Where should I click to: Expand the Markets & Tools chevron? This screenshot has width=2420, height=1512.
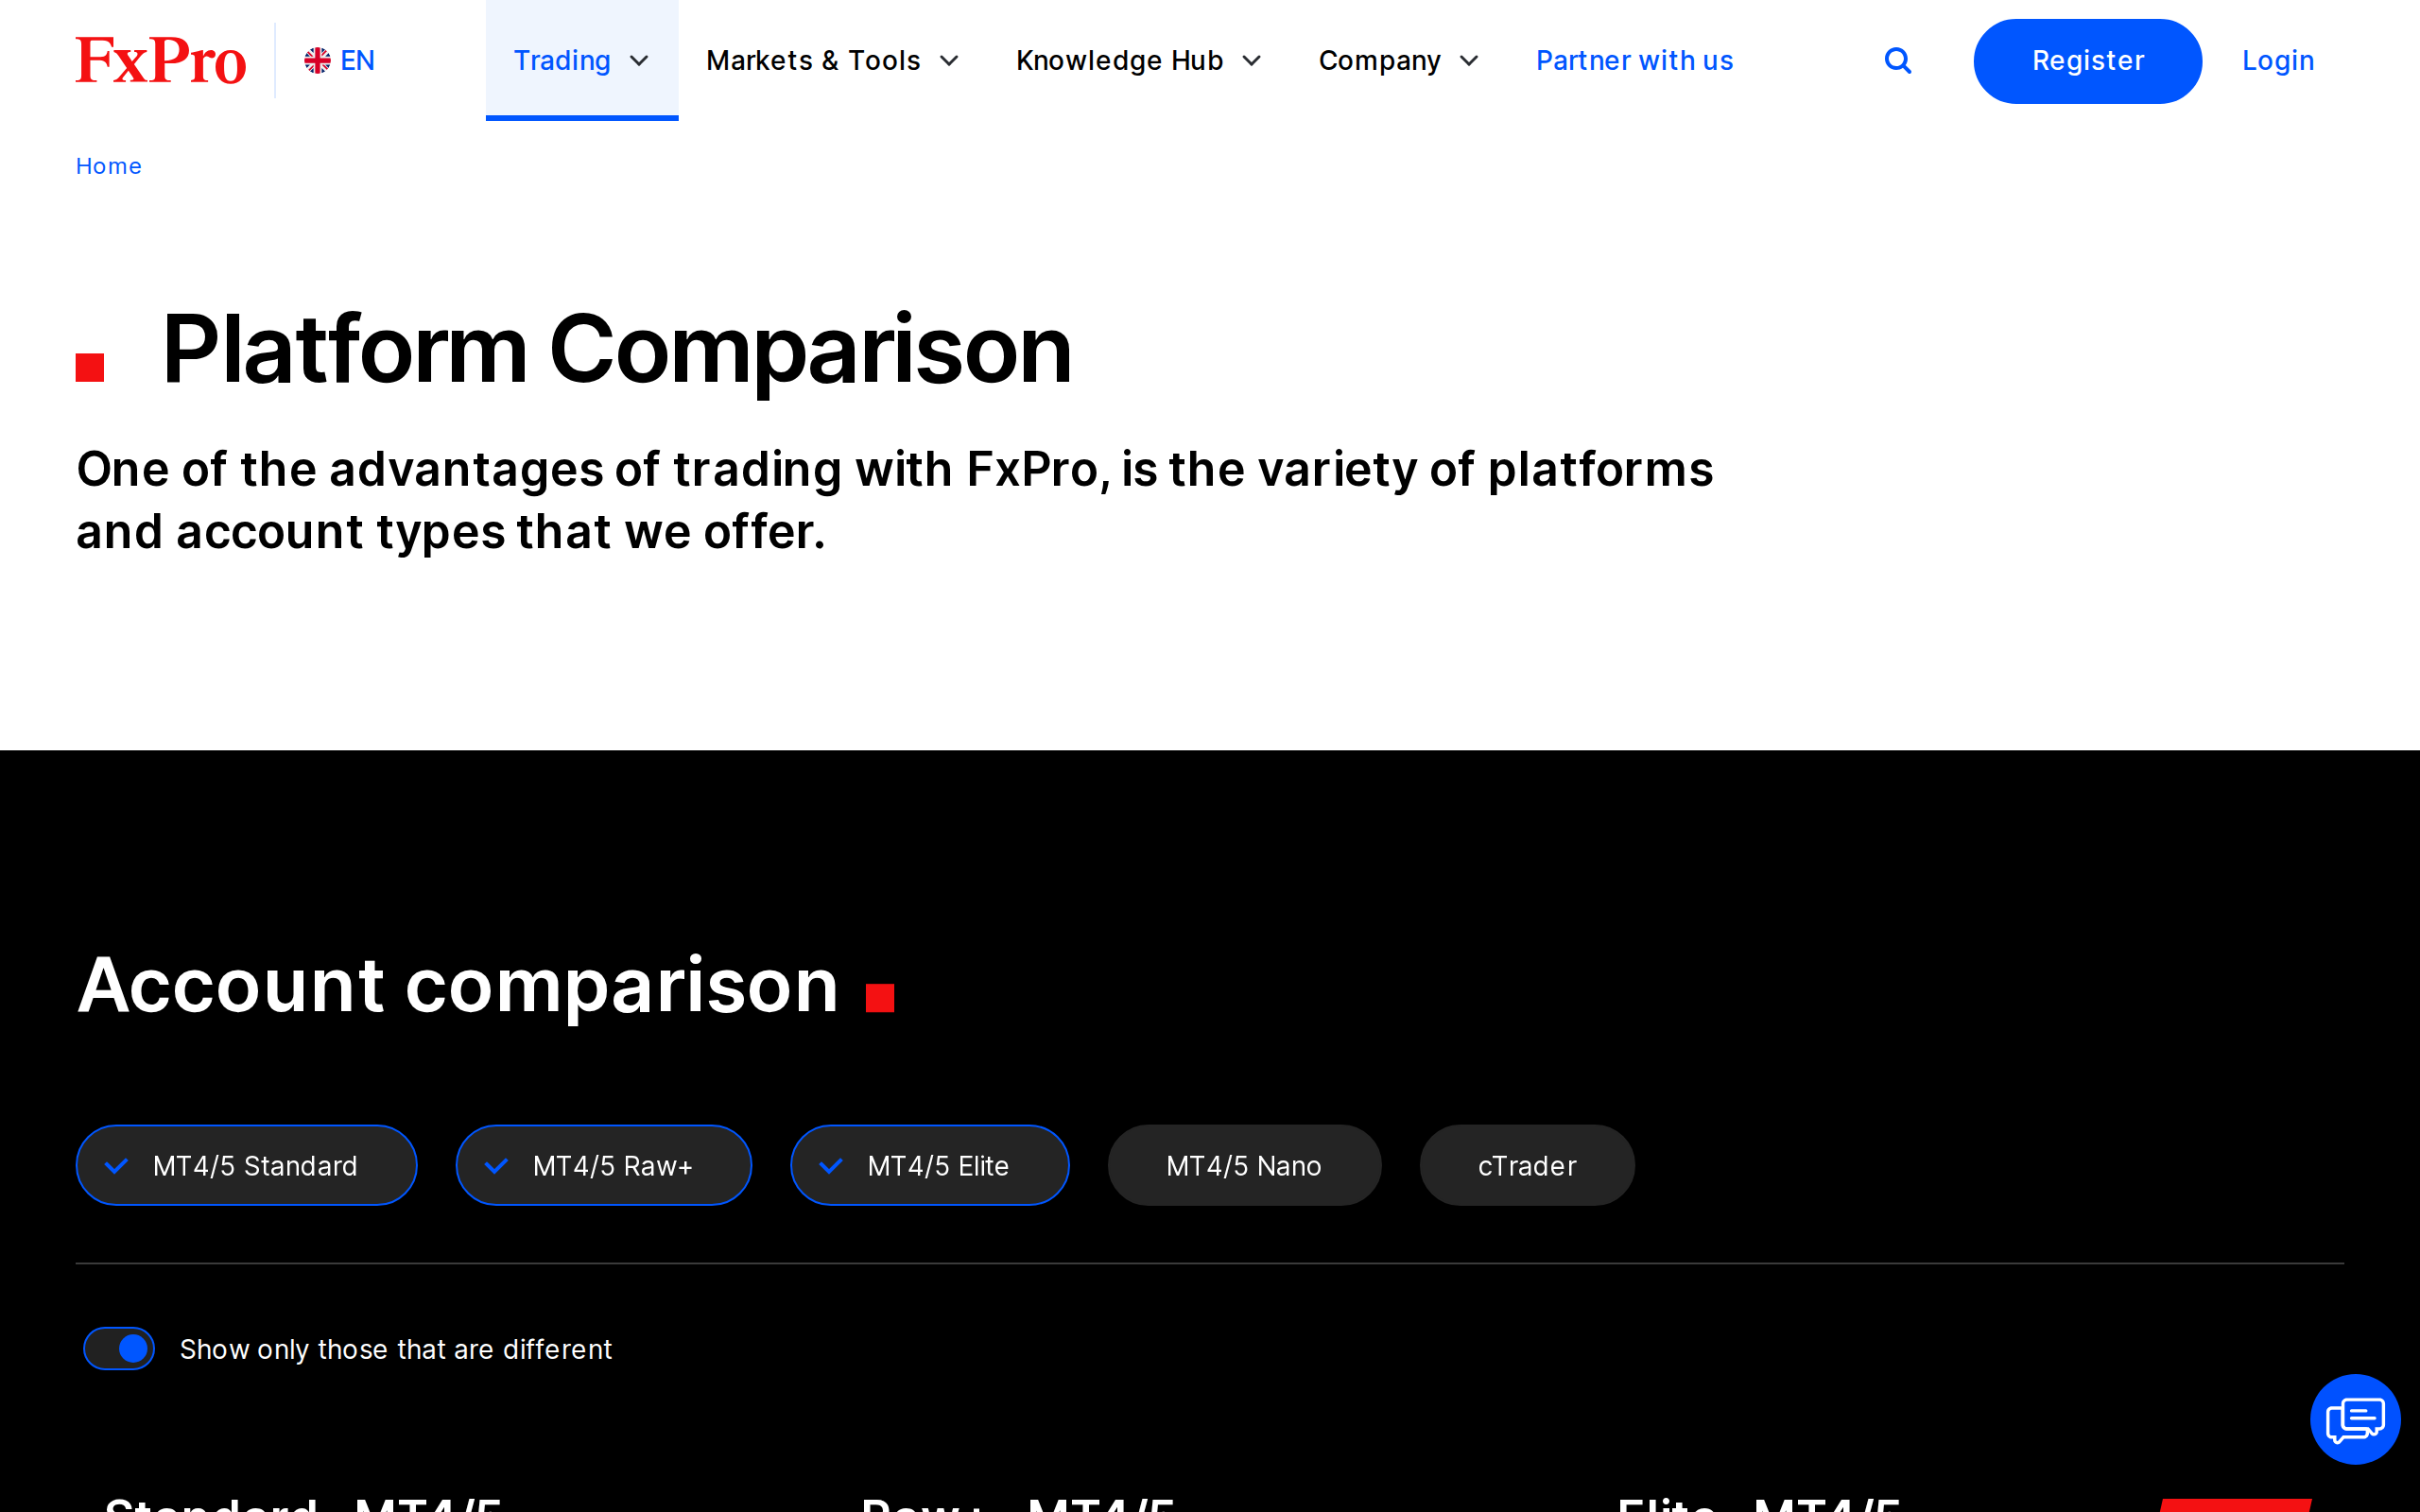[949, 61]
